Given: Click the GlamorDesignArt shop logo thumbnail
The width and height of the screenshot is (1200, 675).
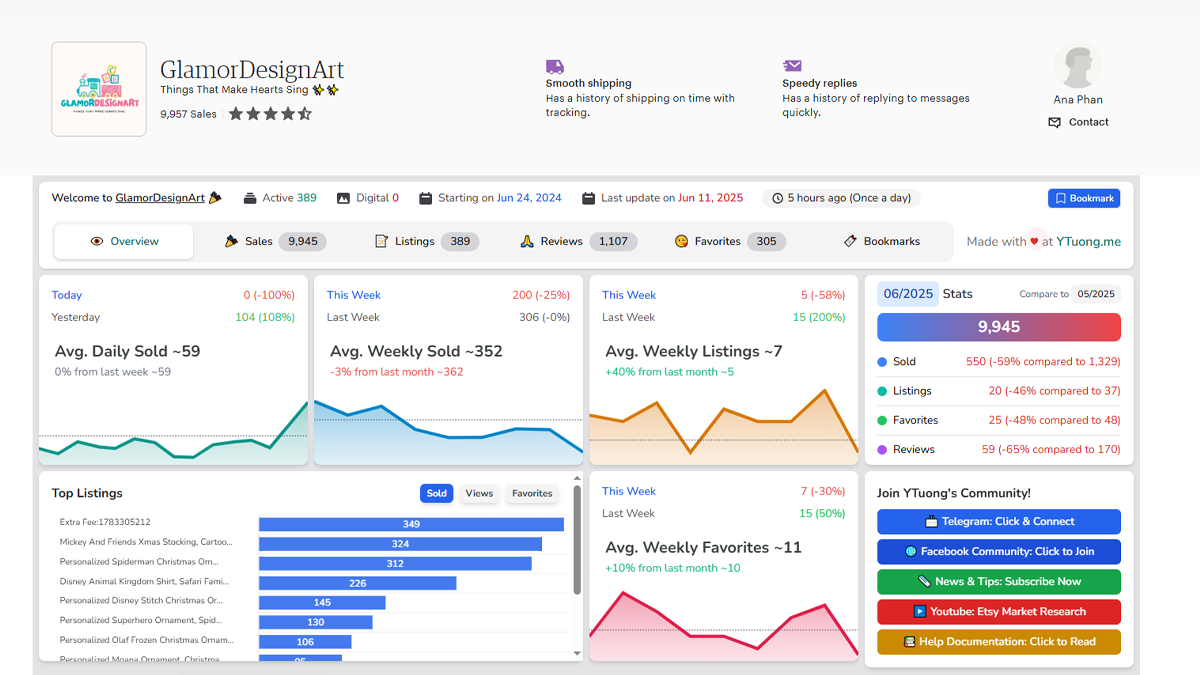Looking at the screenshot, I should coord(99,89).
